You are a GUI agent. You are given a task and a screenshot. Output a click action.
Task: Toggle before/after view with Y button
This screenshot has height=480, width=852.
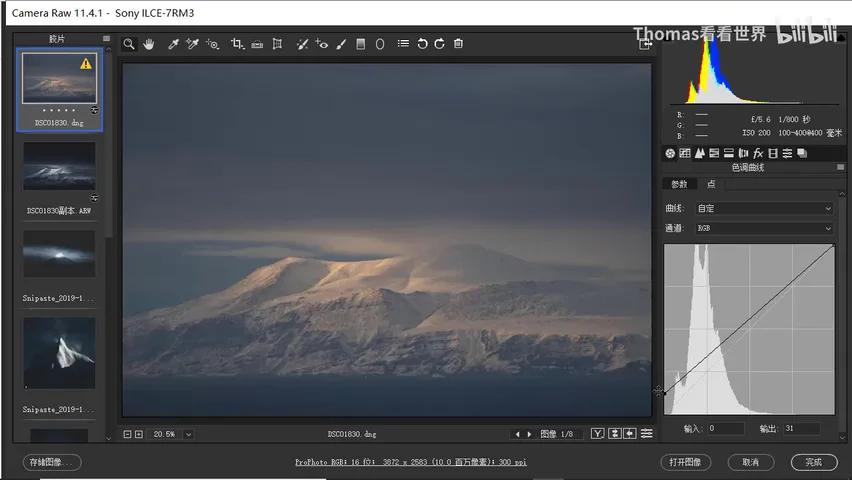598,433
